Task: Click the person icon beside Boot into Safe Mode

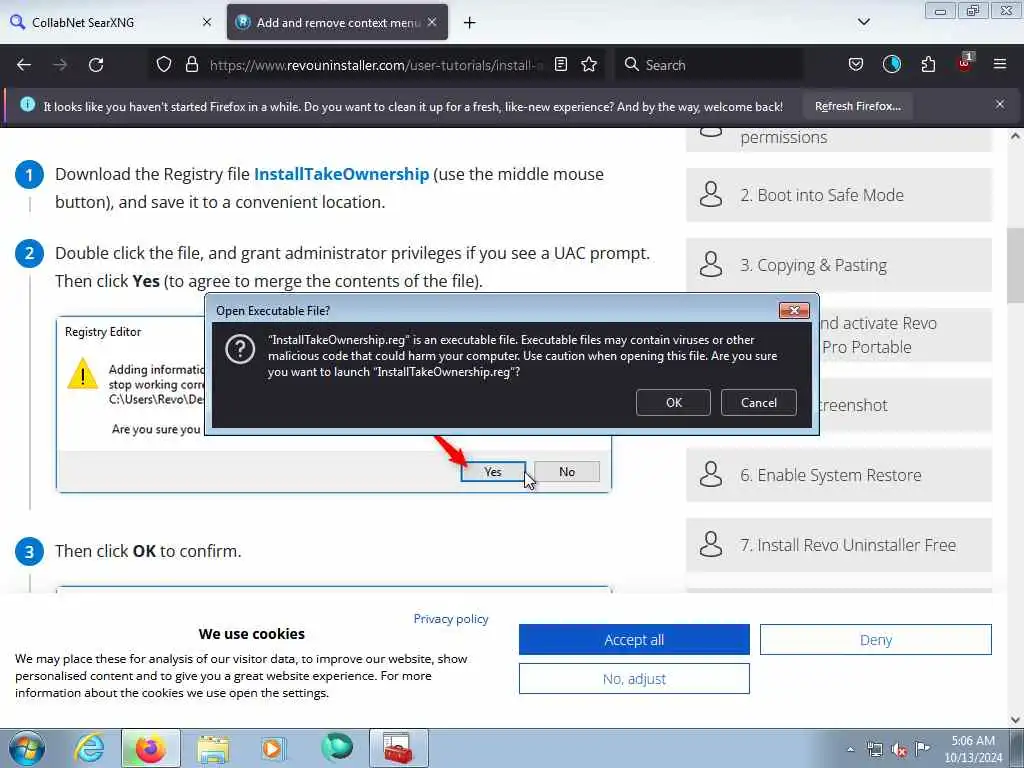Action: point(711,195)
